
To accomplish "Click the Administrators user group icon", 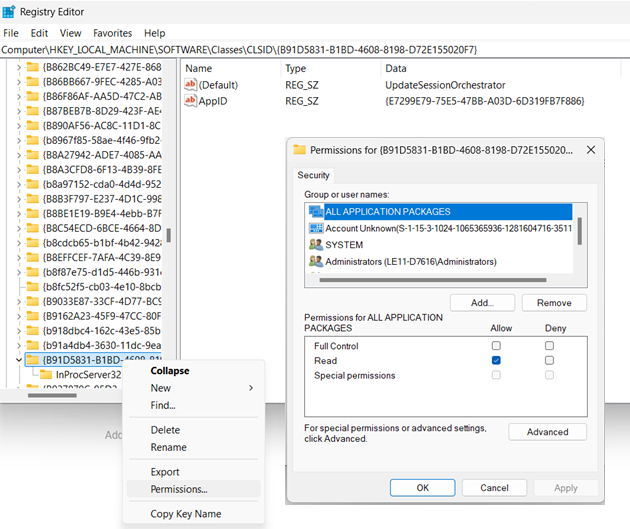I will pyautogui.click(x=316, y=261).
